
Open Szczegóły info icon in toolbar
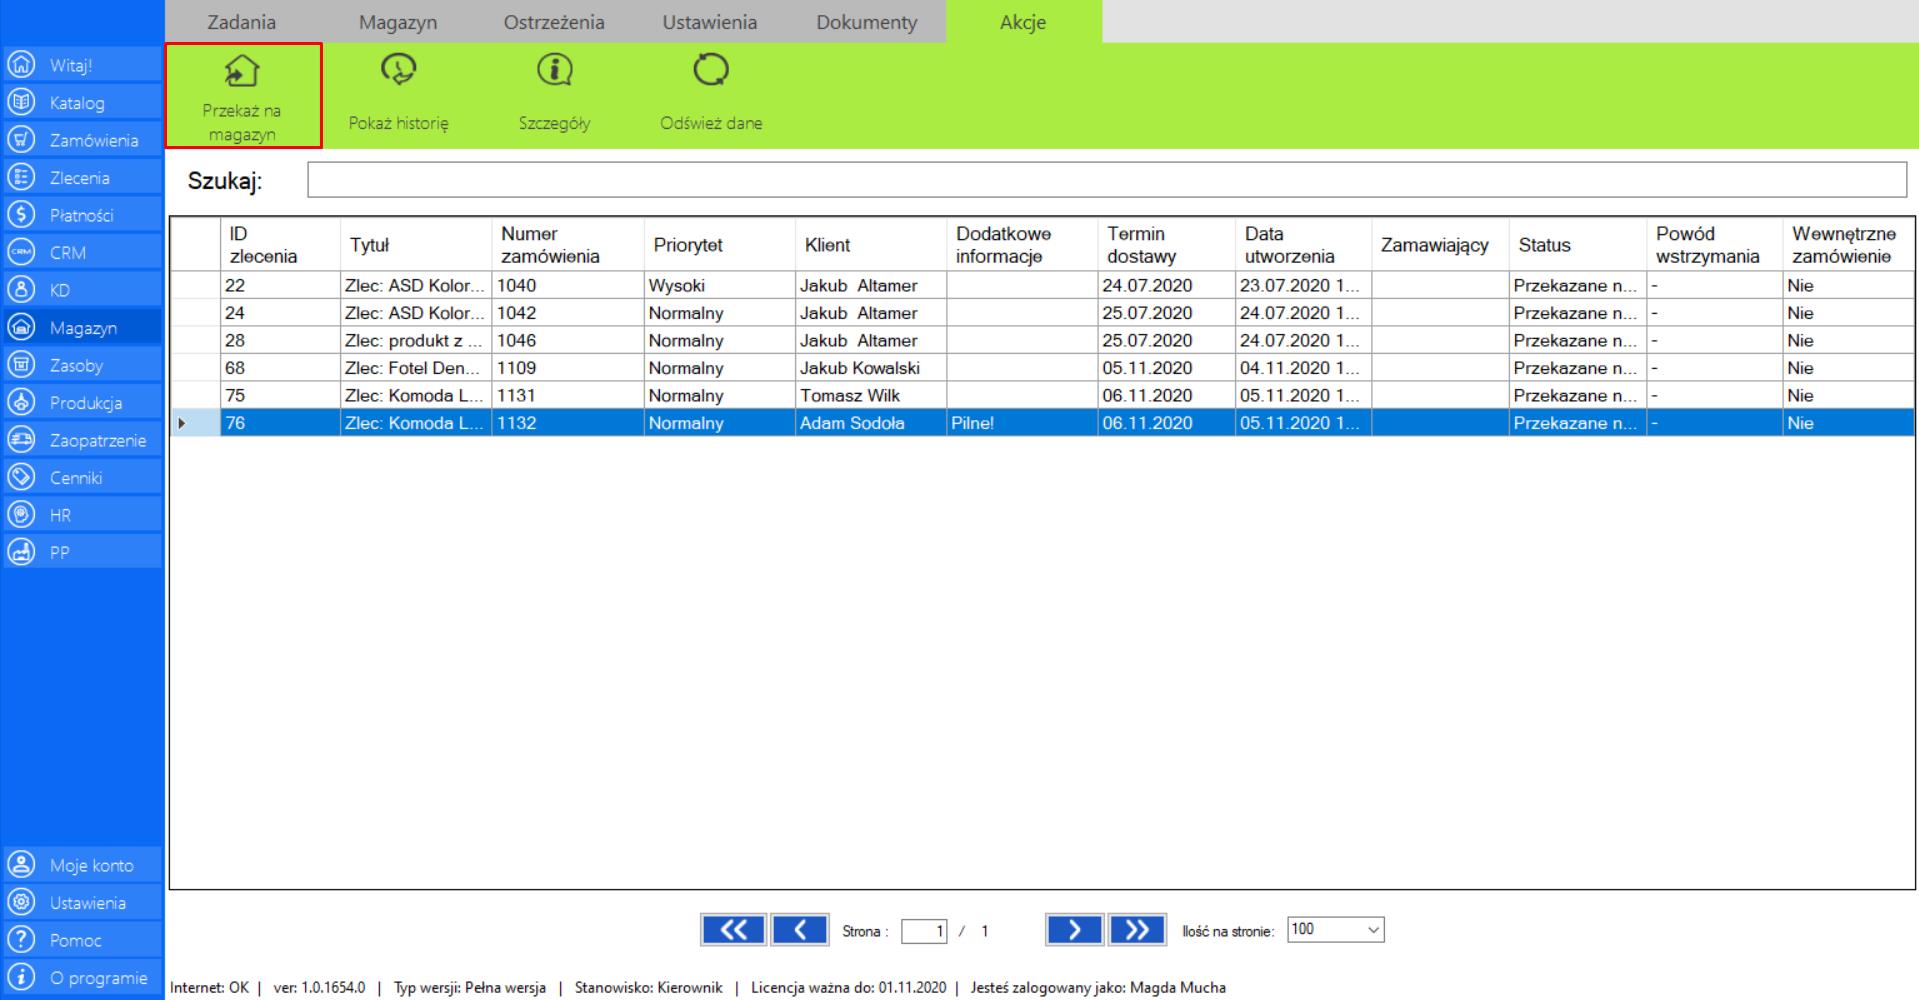pyautogui.click(x=555, y=70)
